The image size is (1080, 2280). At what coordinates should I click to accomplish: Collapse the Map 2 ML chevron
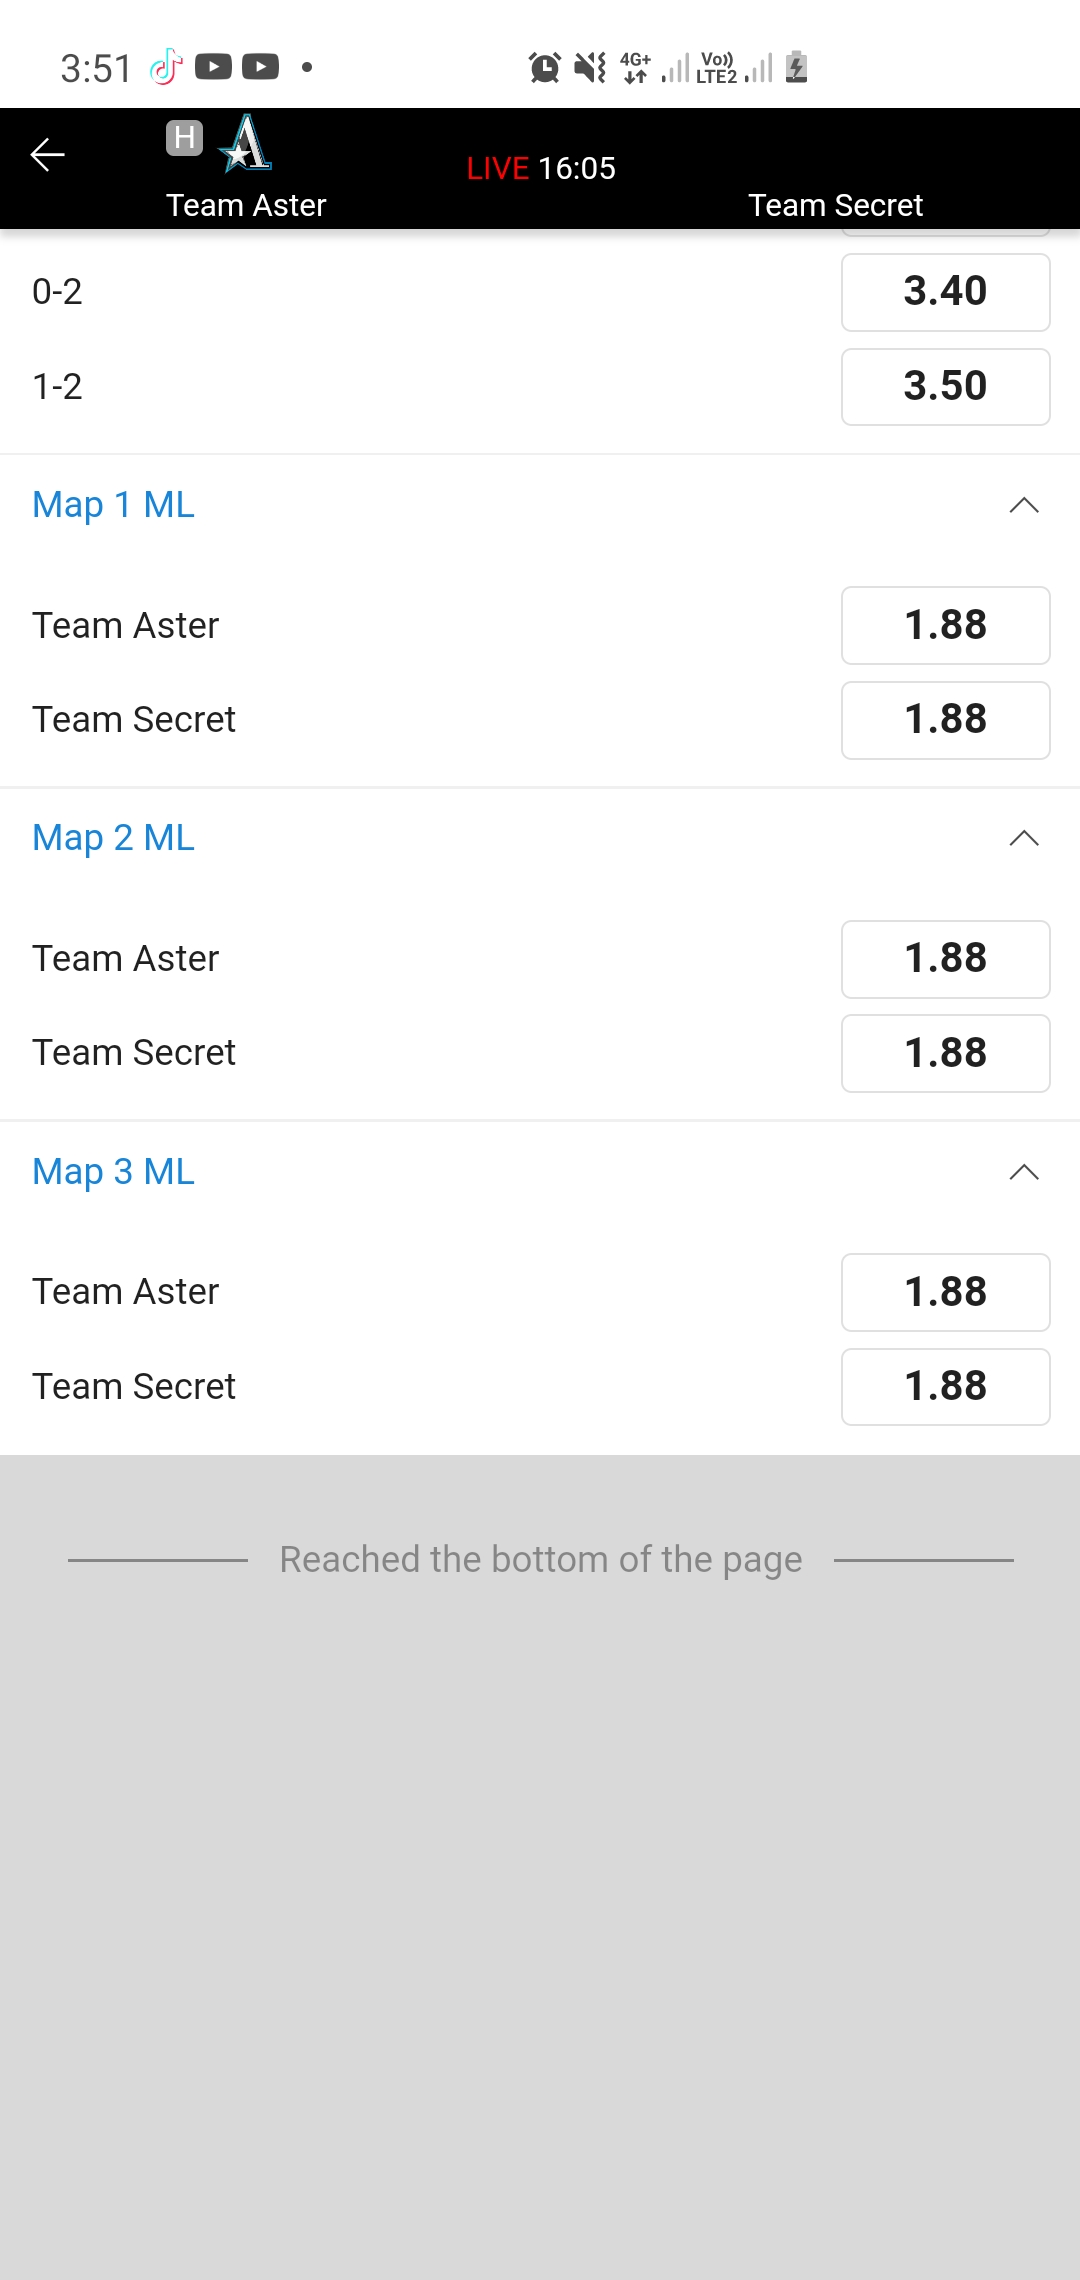(1024, 838)
